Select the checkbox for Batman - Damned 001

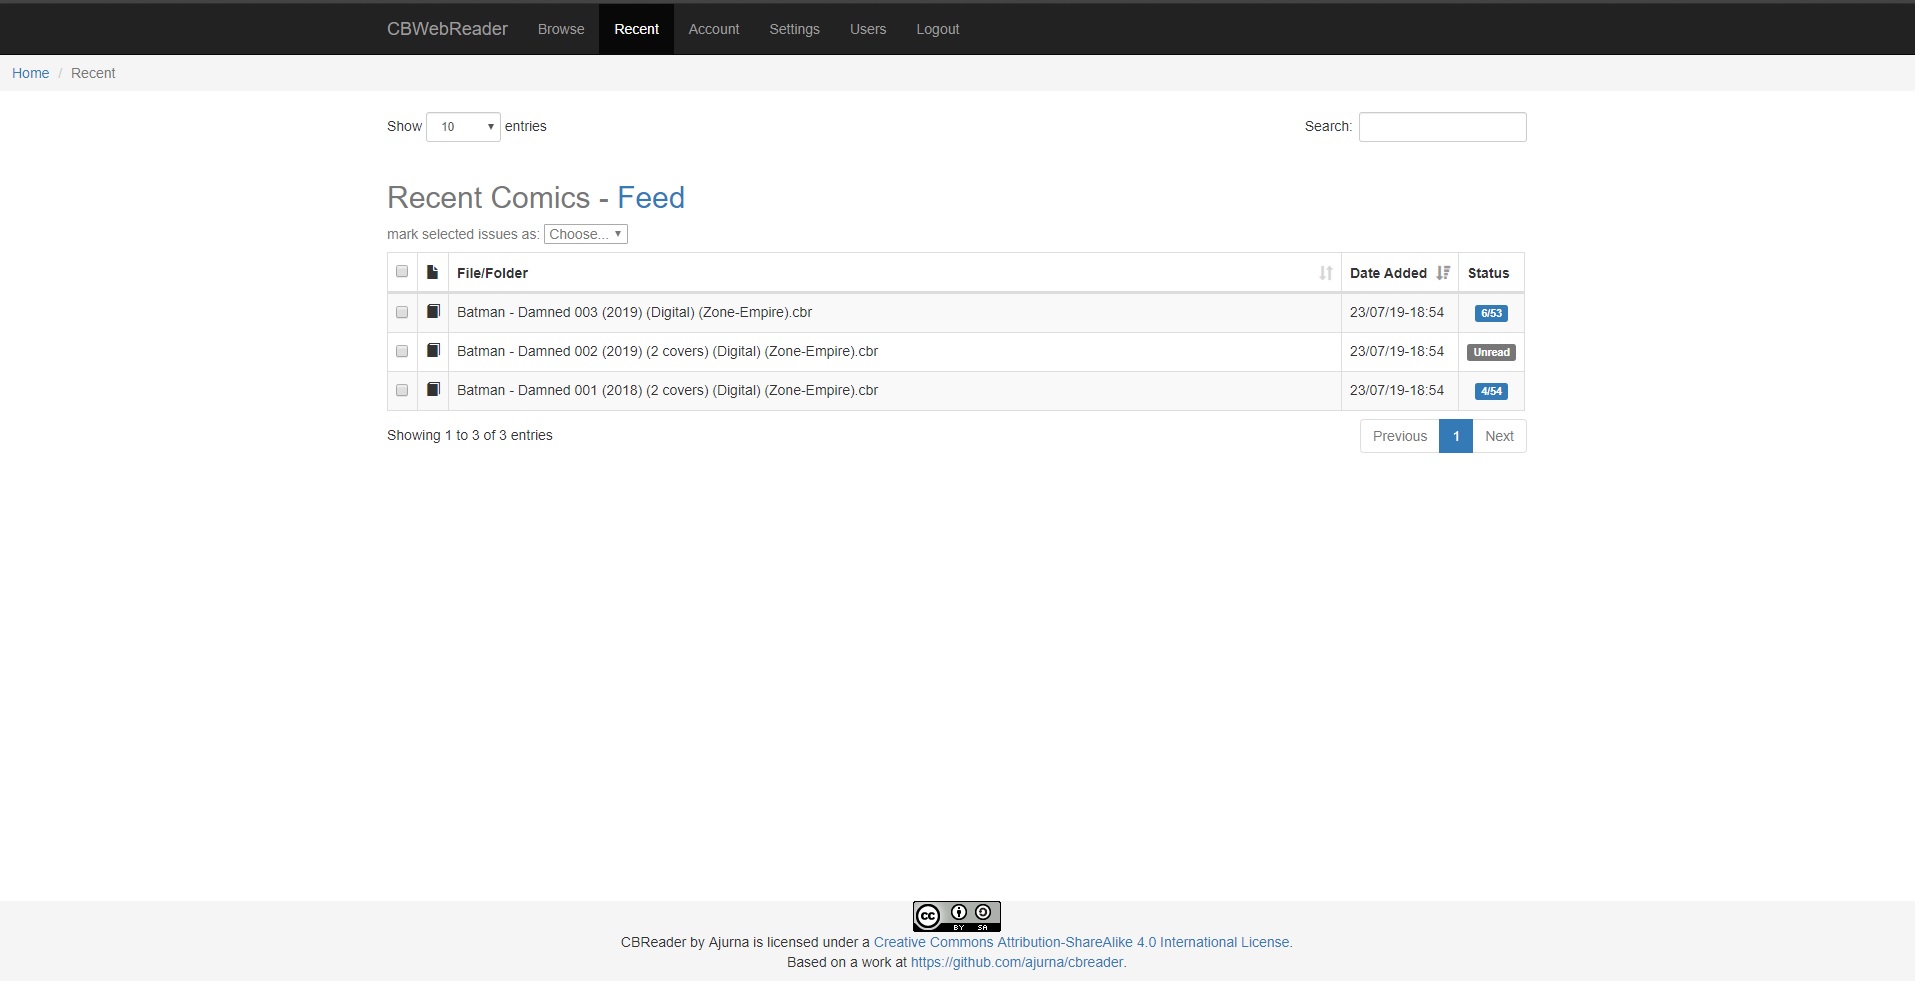[401, 389]
